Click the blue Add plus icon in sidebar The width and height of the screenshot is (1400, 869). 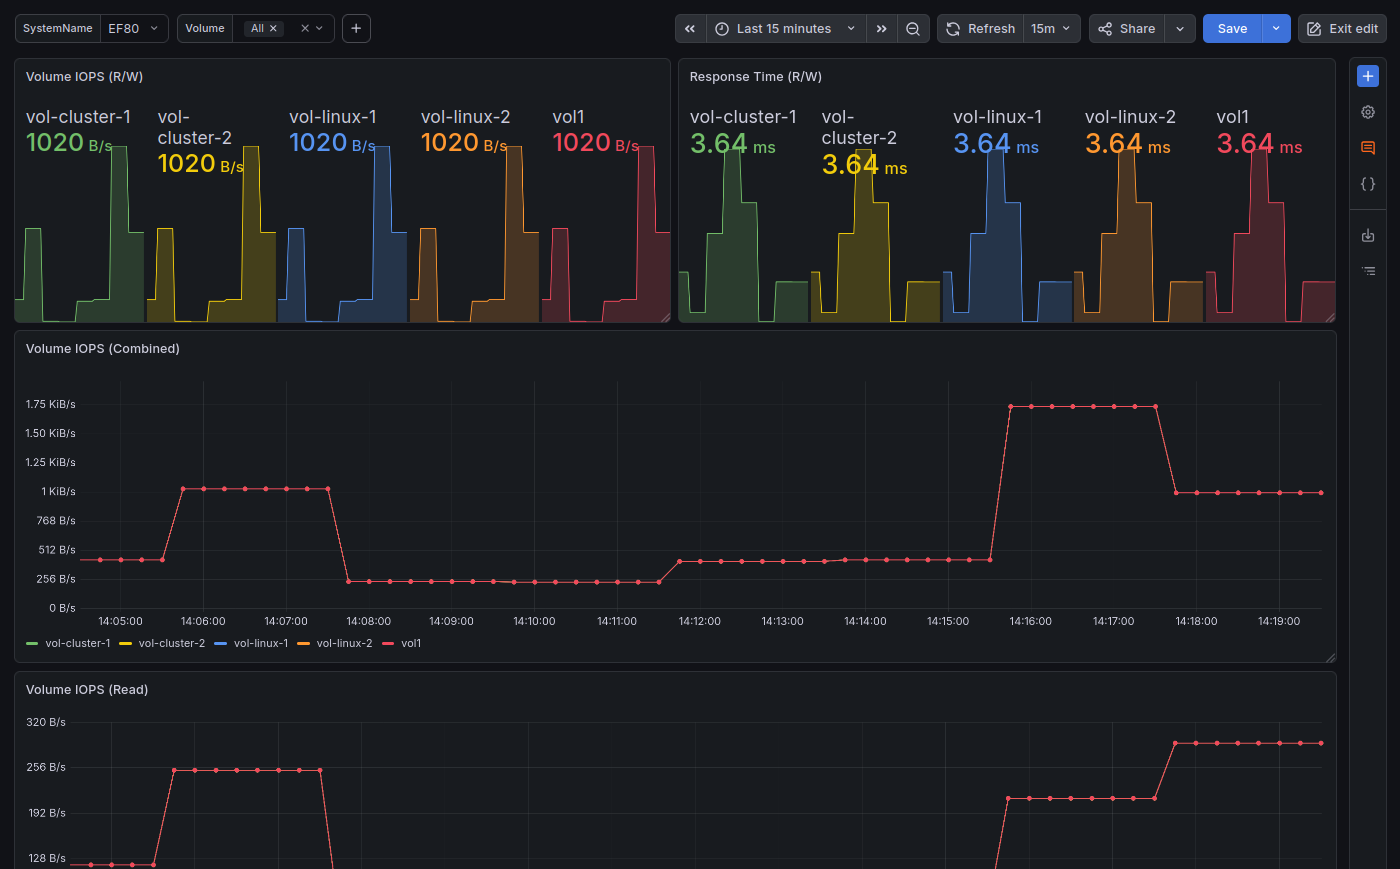(x=1368, y=76)
